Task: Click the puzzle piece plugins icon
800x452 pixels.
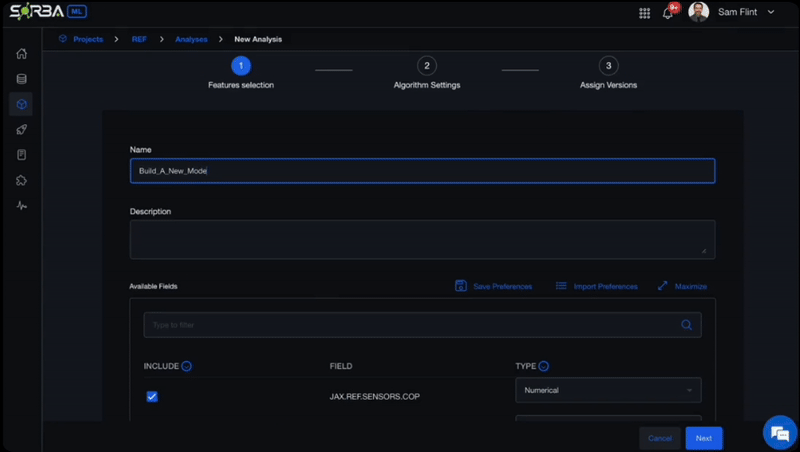Action: [21, 181]
